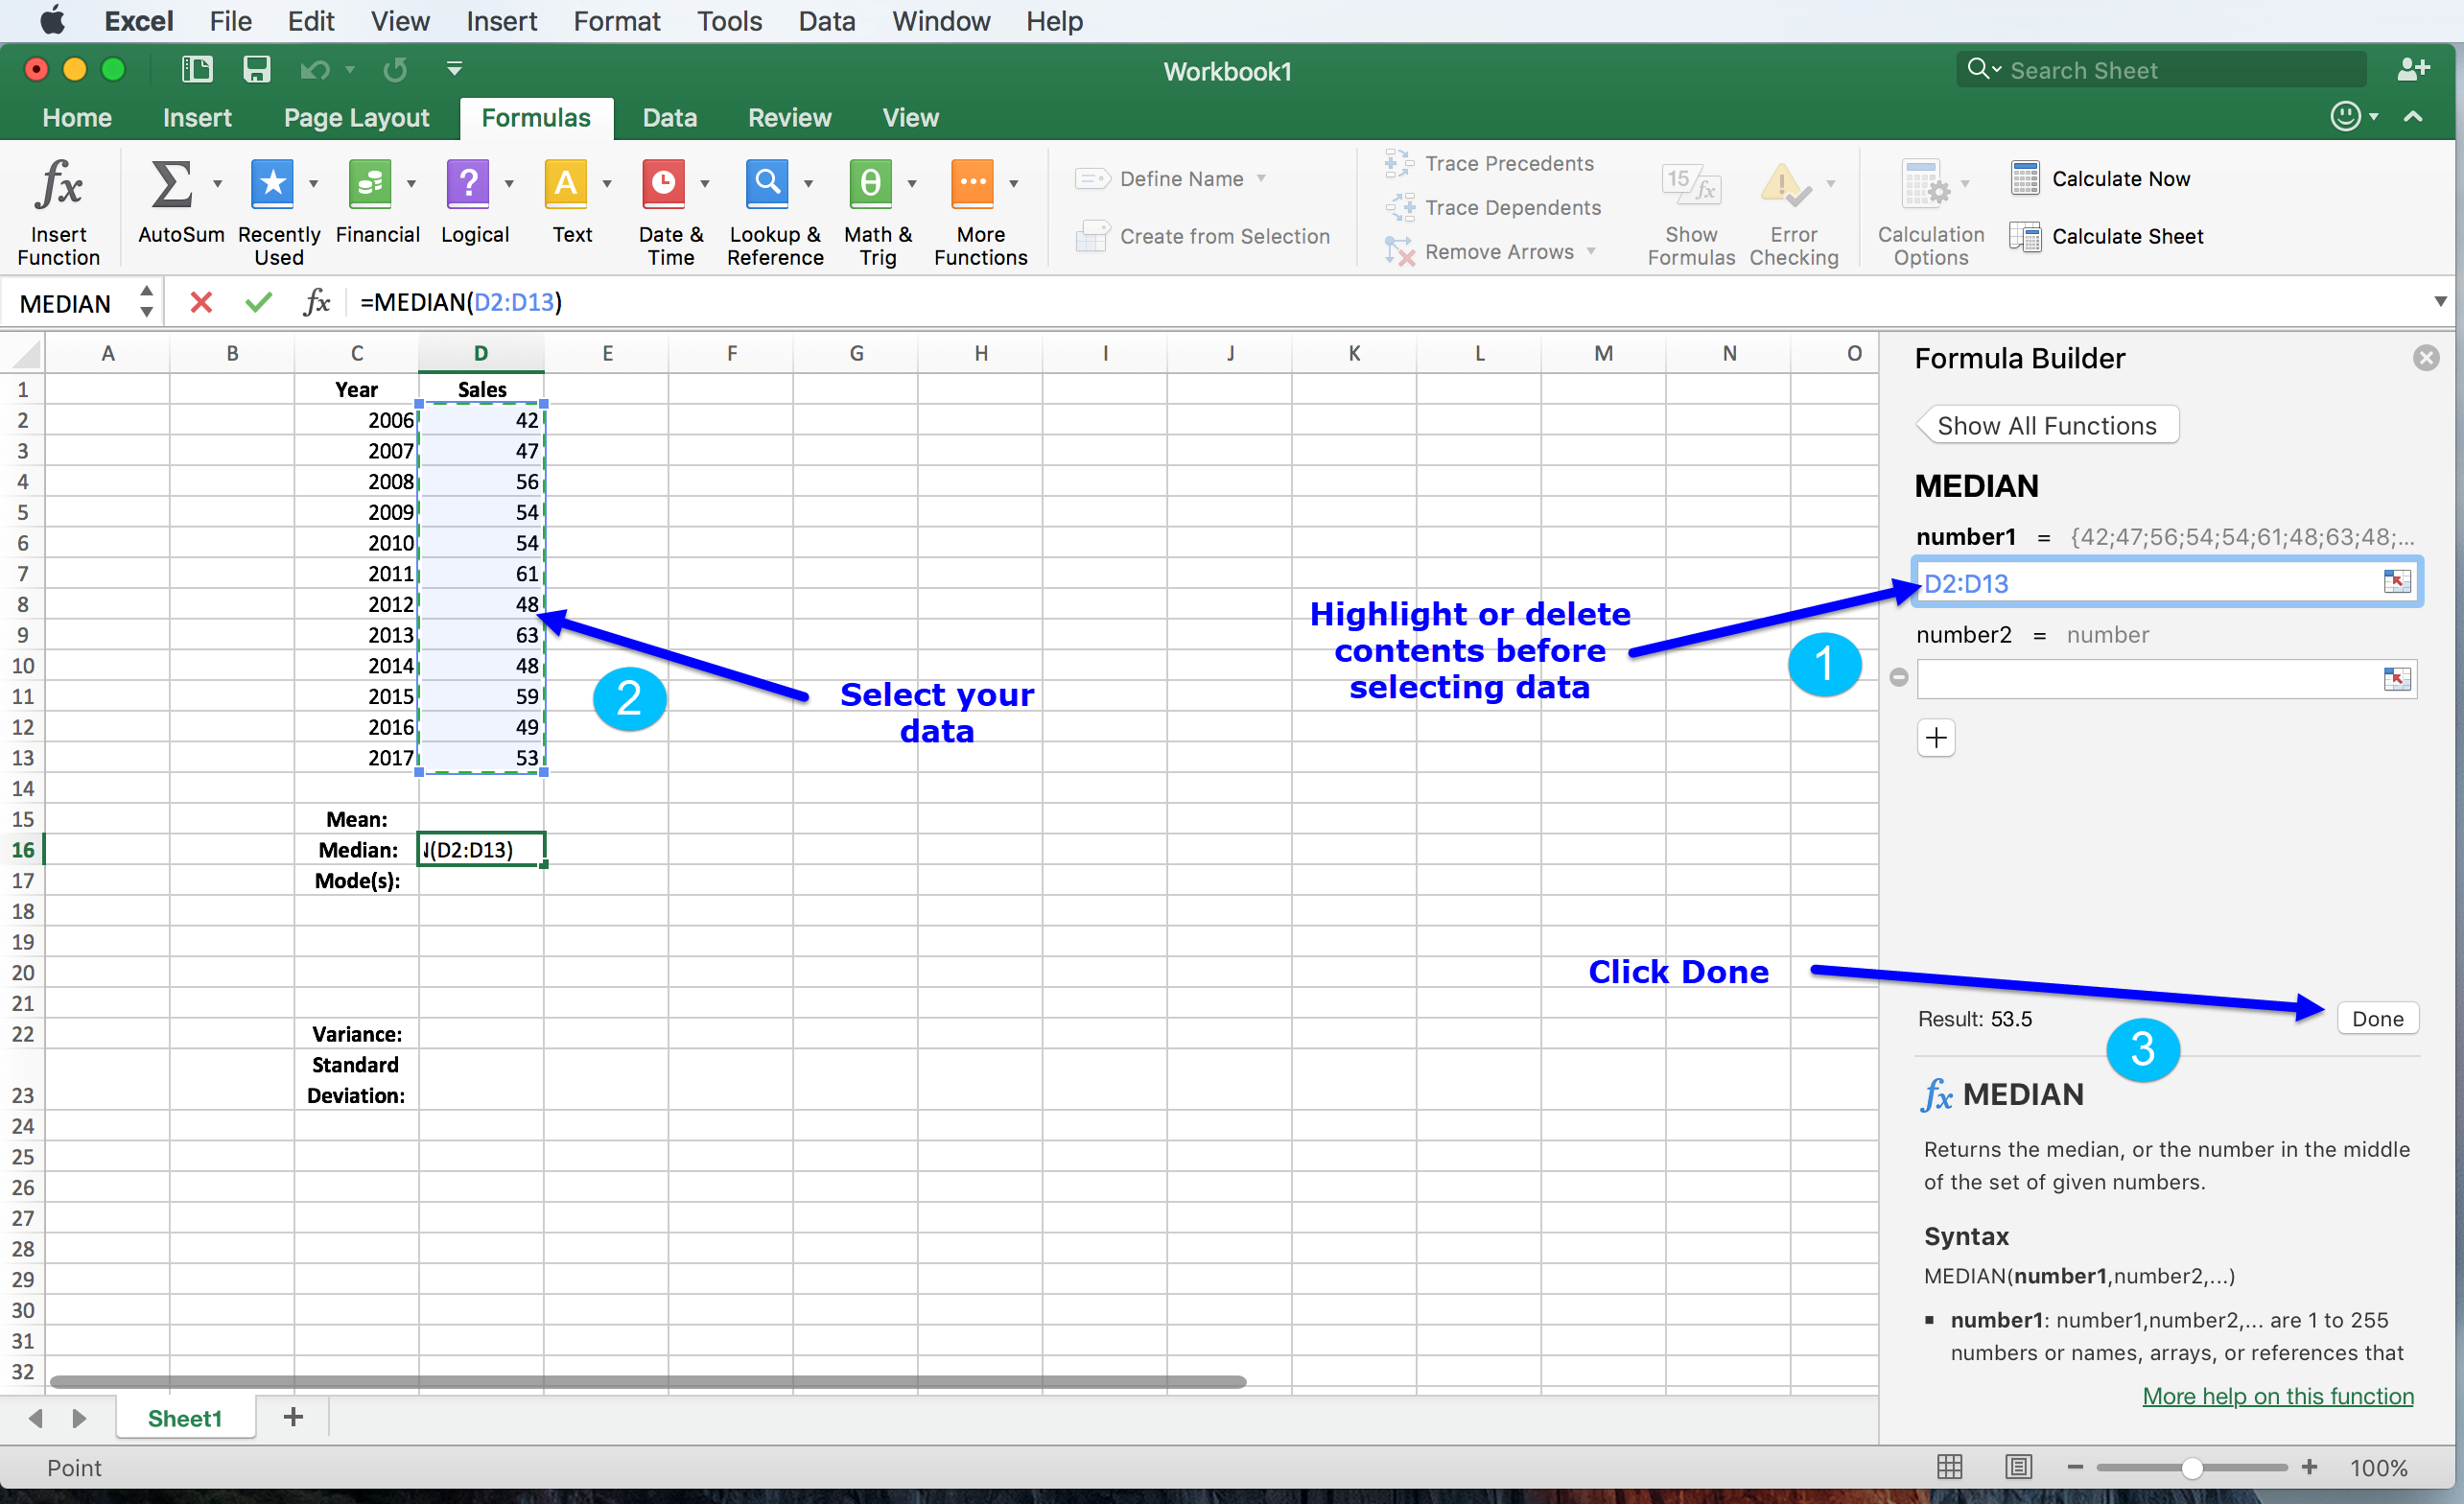Click the number1 range selector icon
The width and height of the screenshot is (2464, 1504).
[x=2396, y=582]
